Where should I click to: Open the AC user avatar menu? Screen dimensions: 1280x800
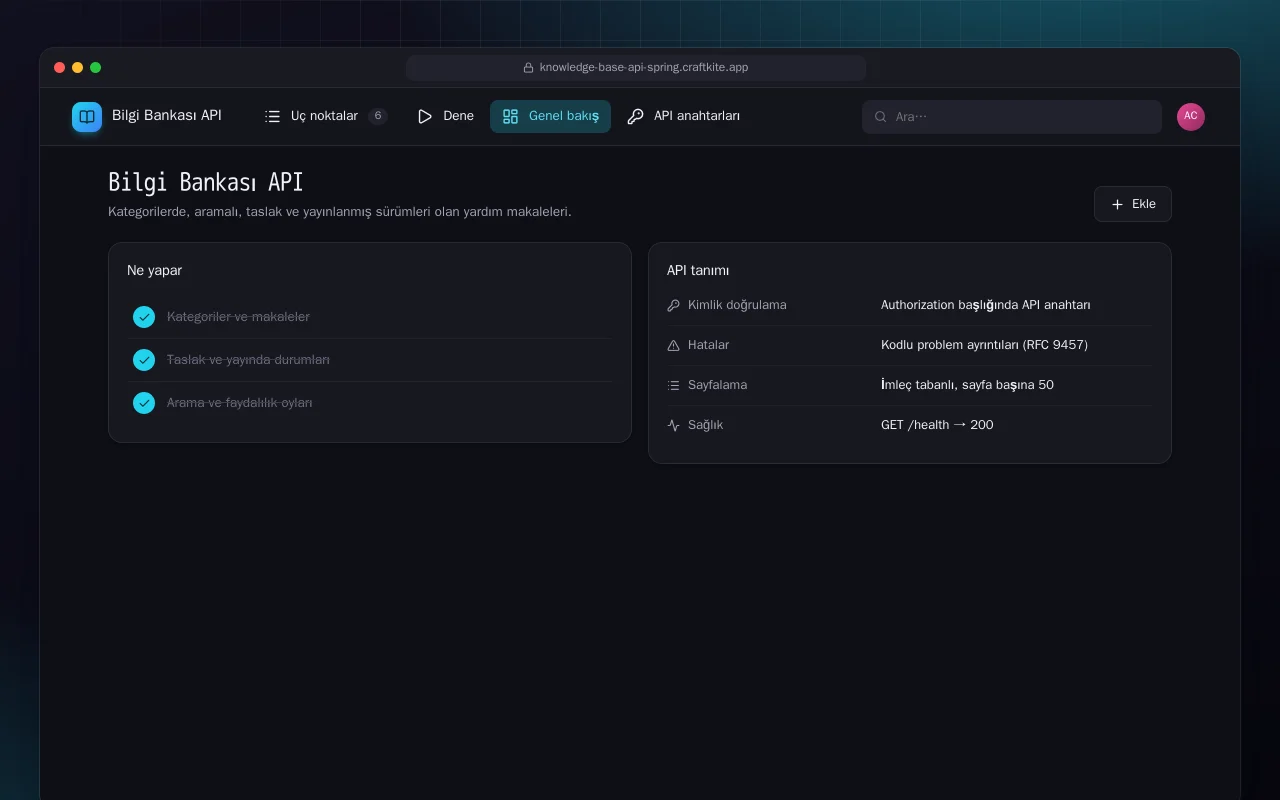tap(1191, 117)
